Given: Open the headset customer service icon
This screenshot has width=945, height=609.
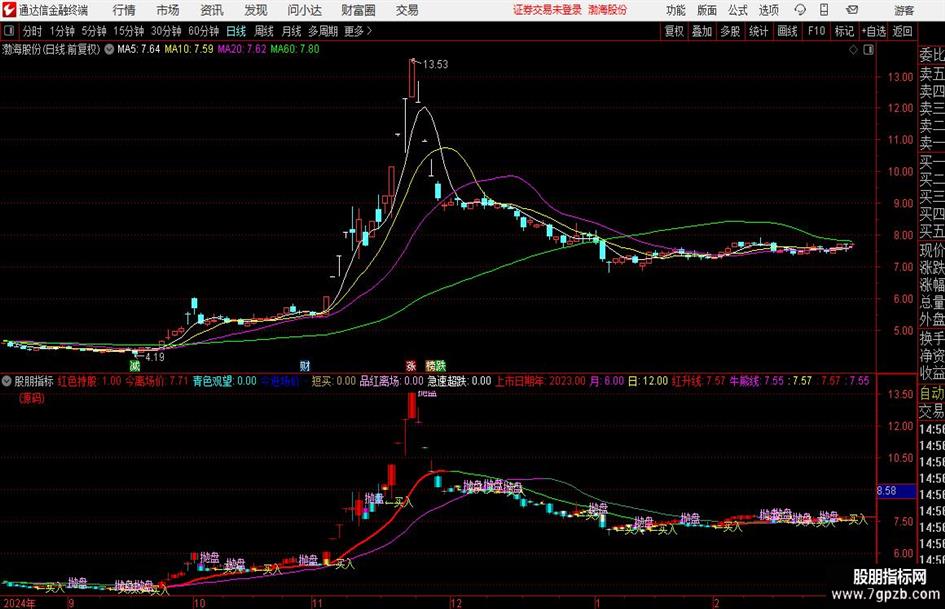Looking at the screenshot, I should point(800,10).
